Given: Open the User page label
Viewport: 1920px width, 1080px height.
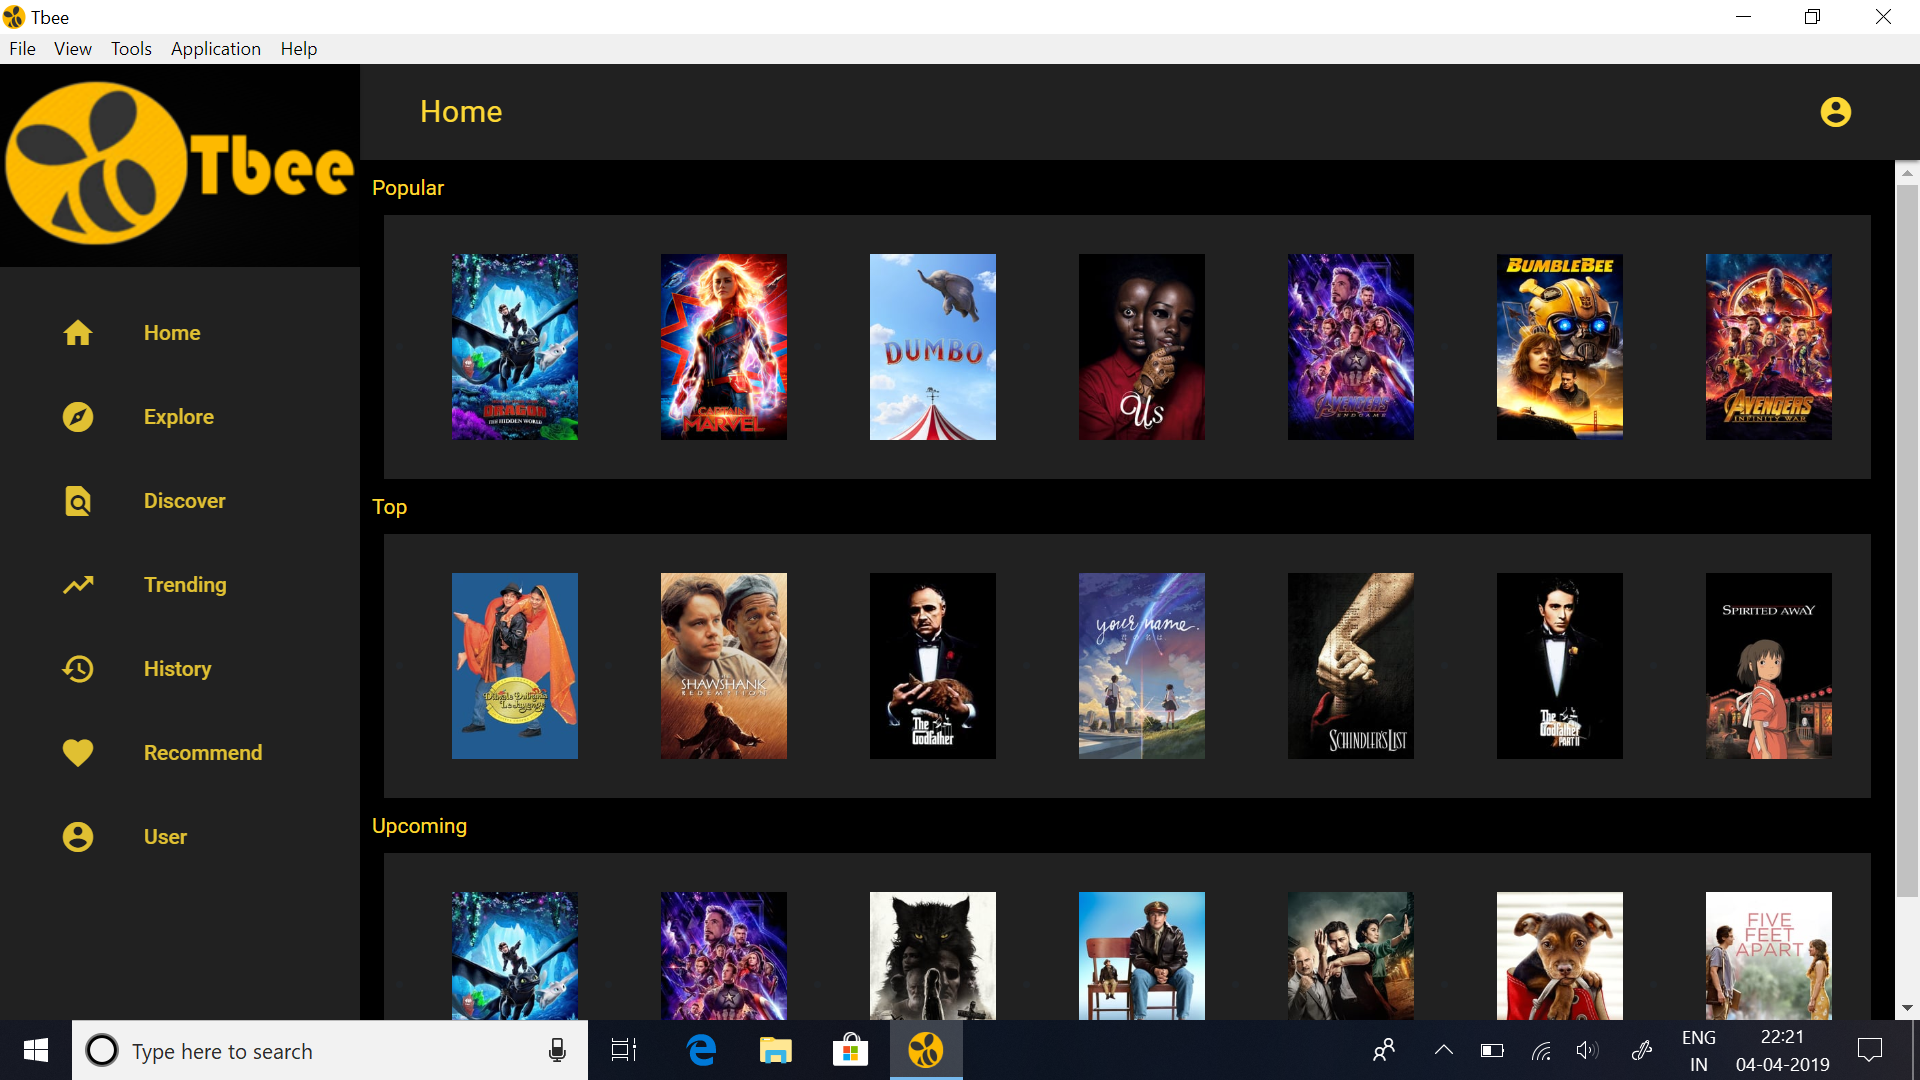Looking at the screenshot, I should (165, 837).
